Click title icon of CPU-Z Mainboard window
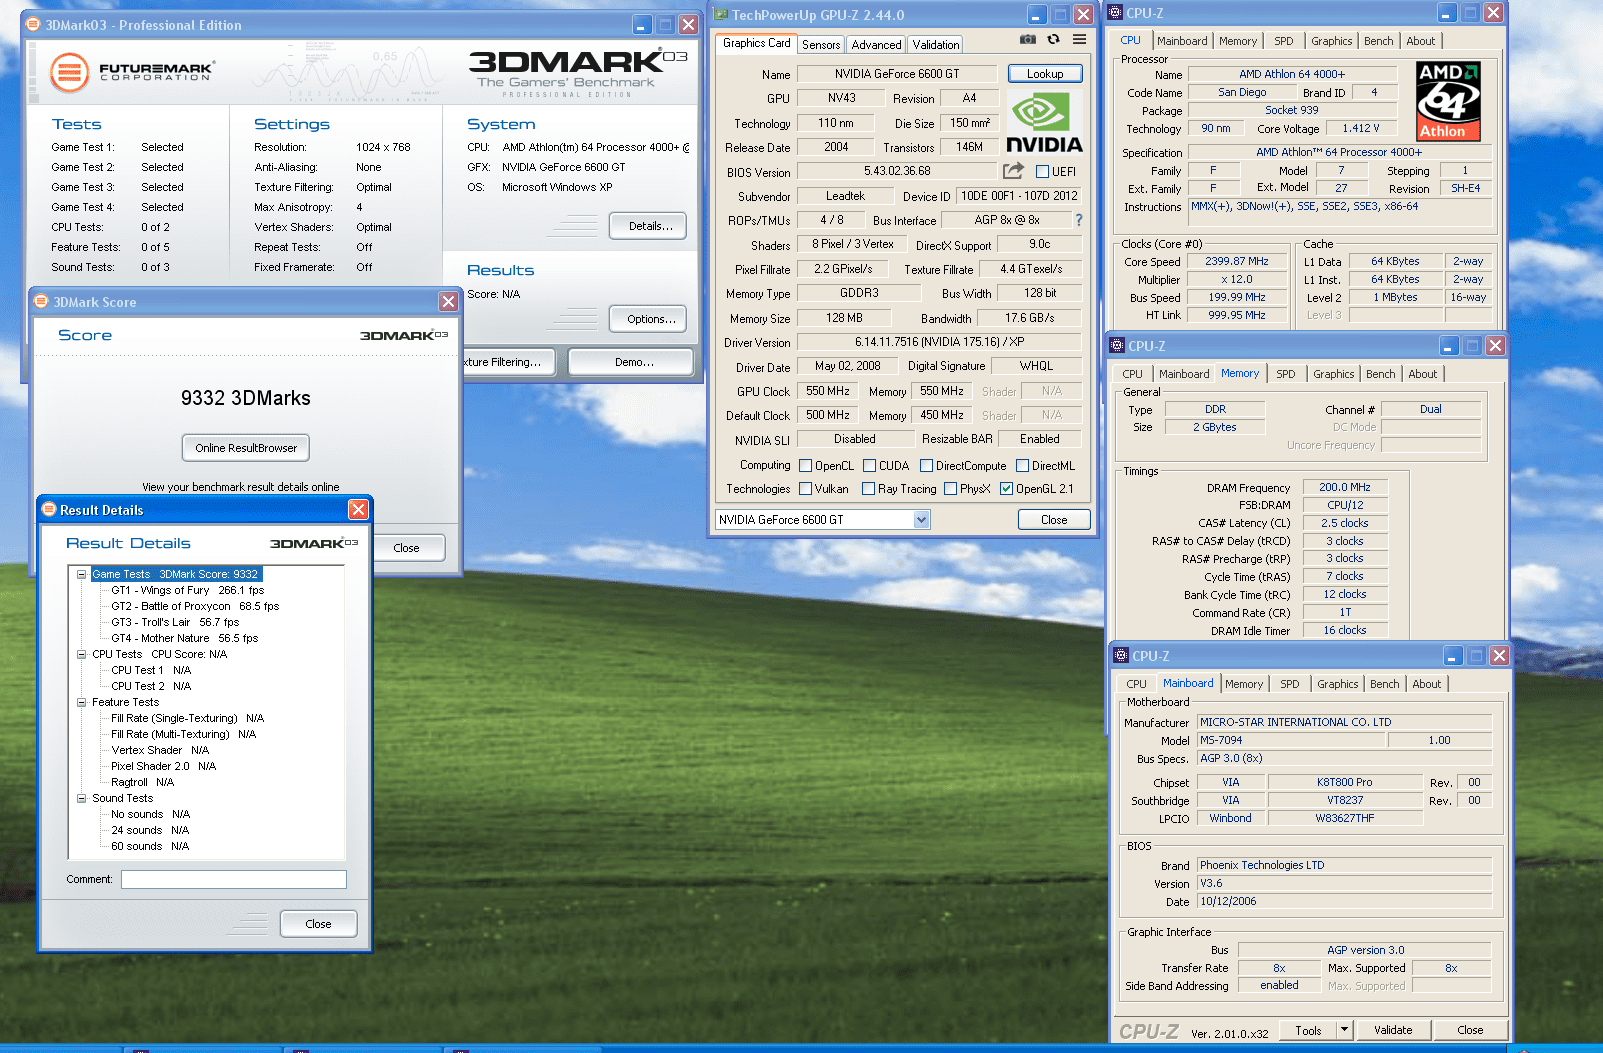Screen dimensions: 1603x1053 click(x=1121, y=656)
